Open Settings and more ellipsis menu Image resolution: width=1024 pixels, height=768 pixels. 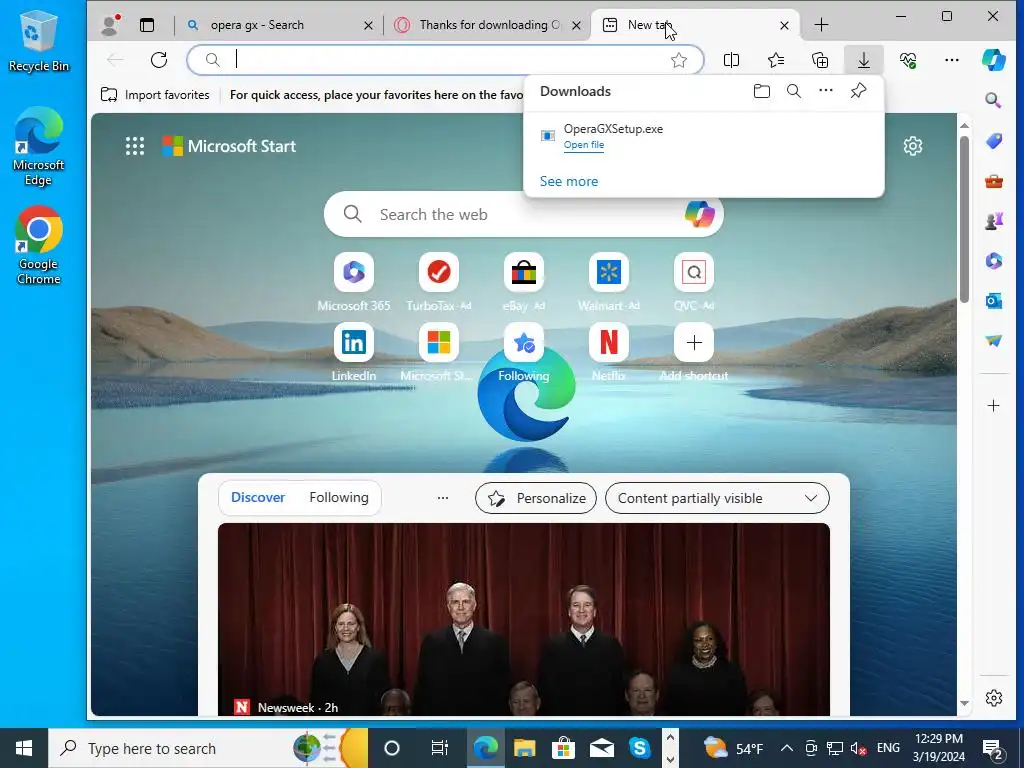tap(952, 60)
